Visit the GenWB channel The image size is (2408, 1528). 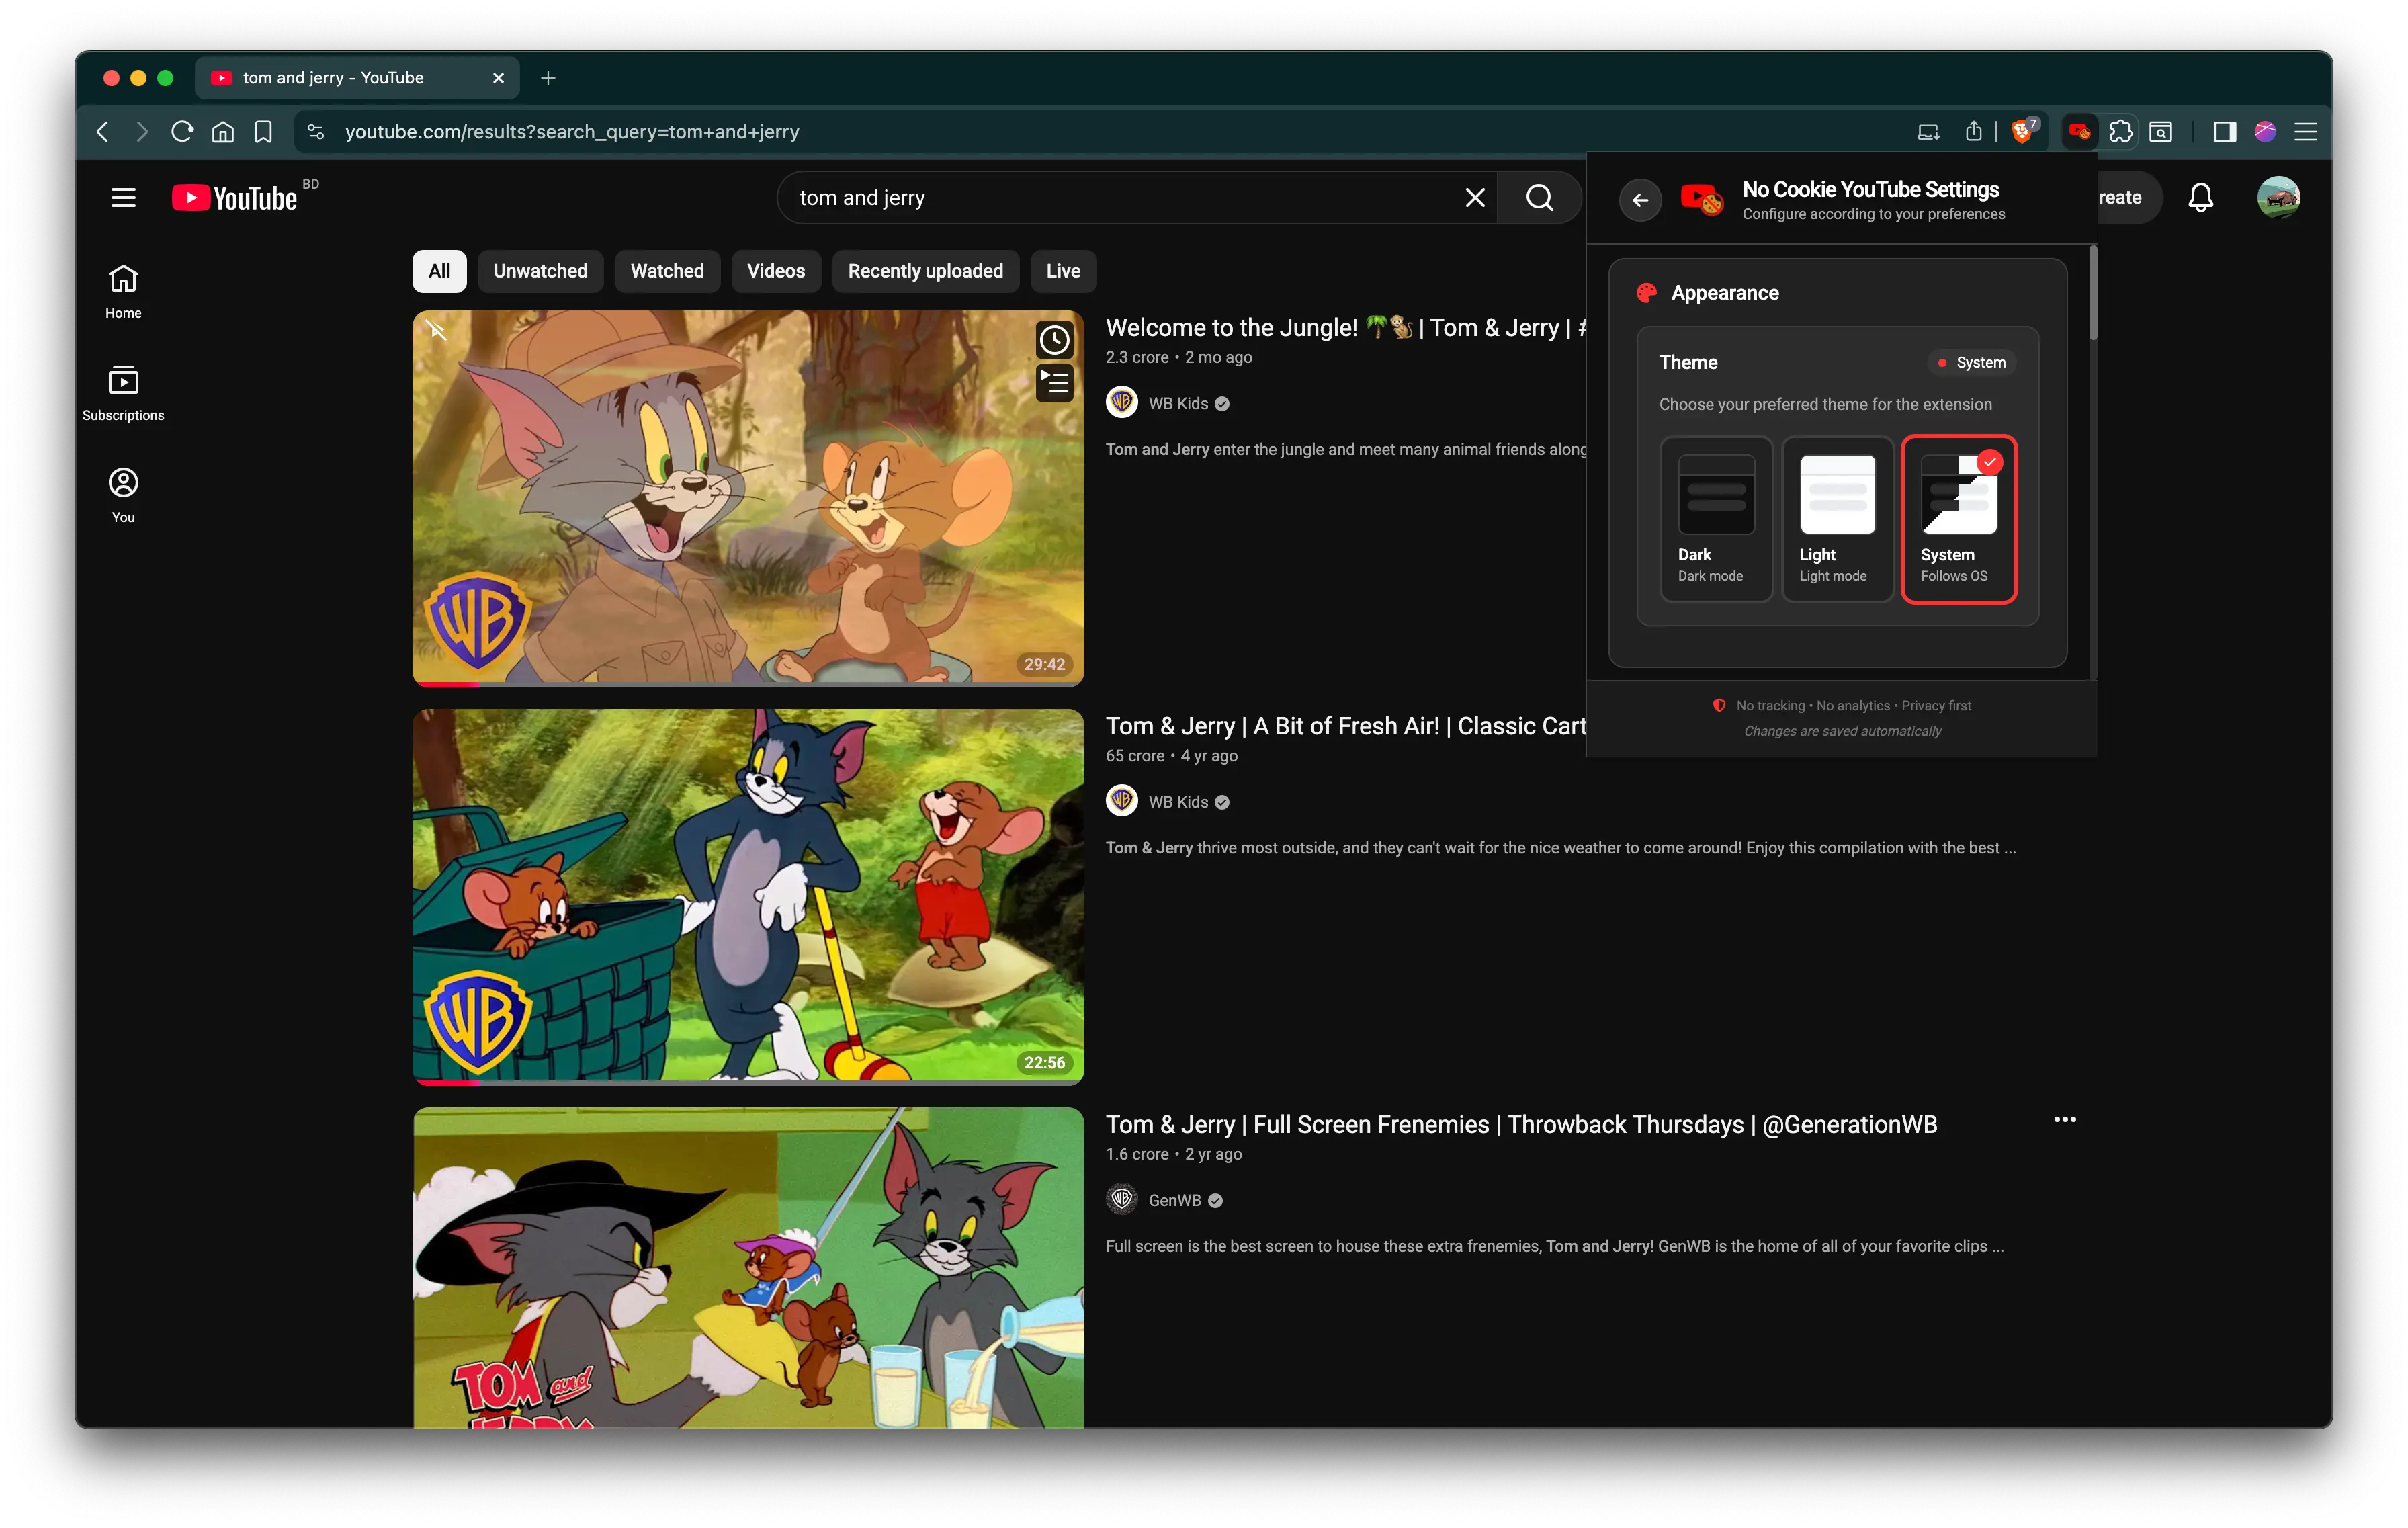[1174, 1200]
